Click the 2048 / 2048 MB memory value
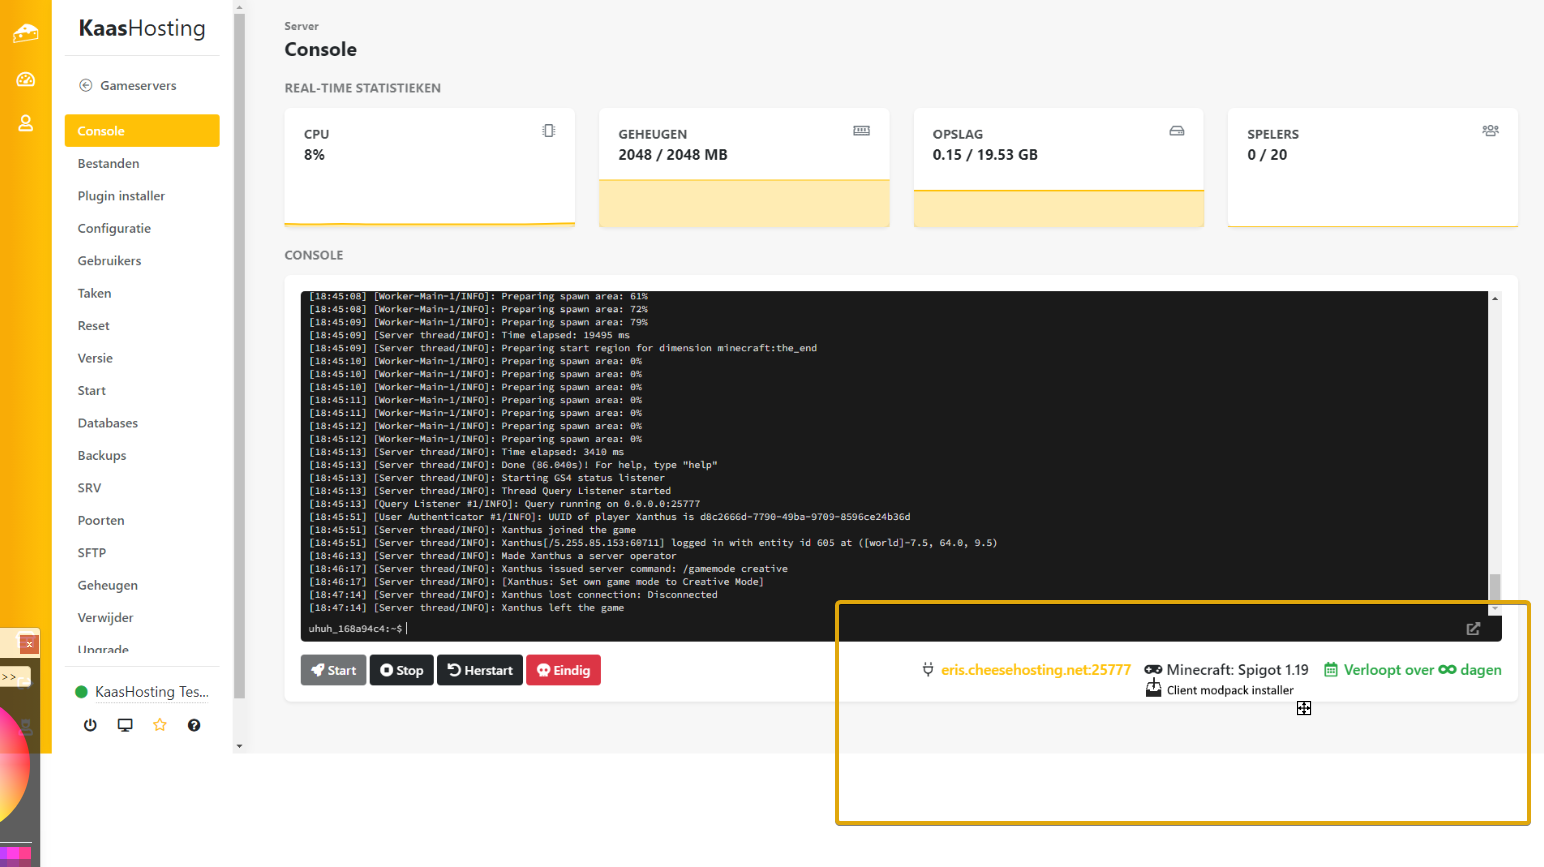1544x867 pixels. [x=673, y=155]
